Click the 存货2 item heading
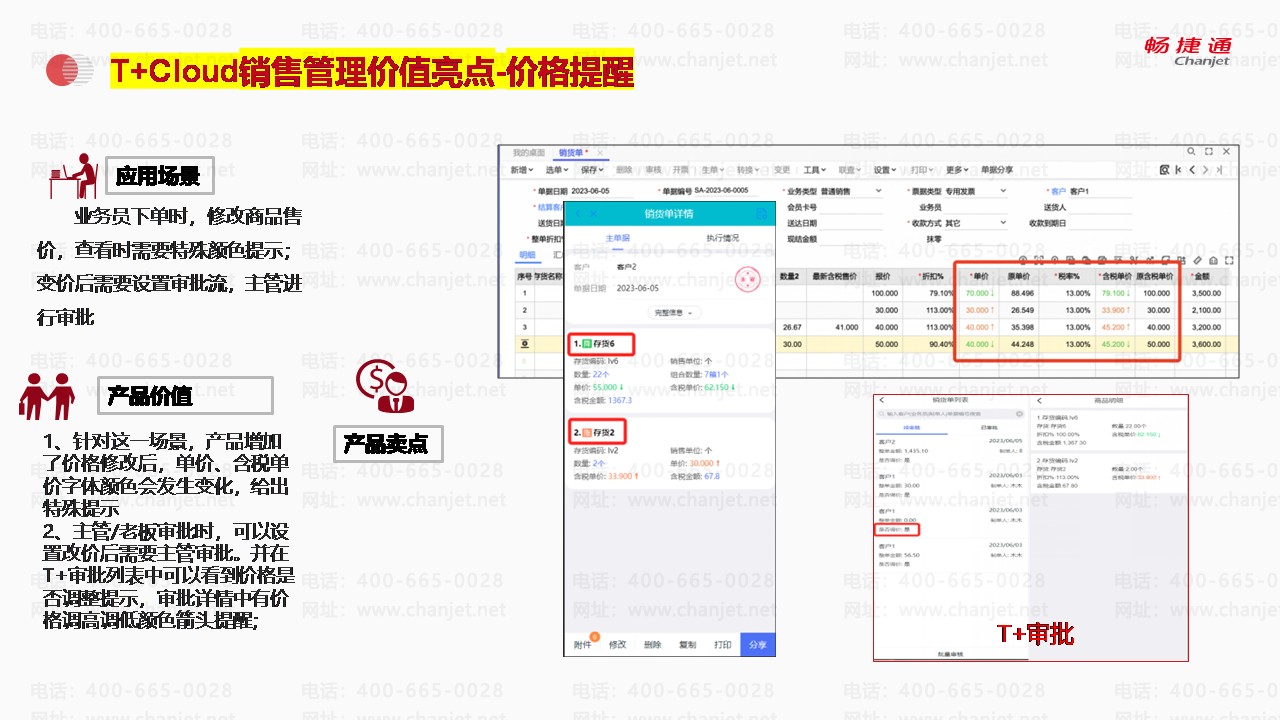Image resolution: width=1280 pixels, height=720 pixels. [601, 432]
